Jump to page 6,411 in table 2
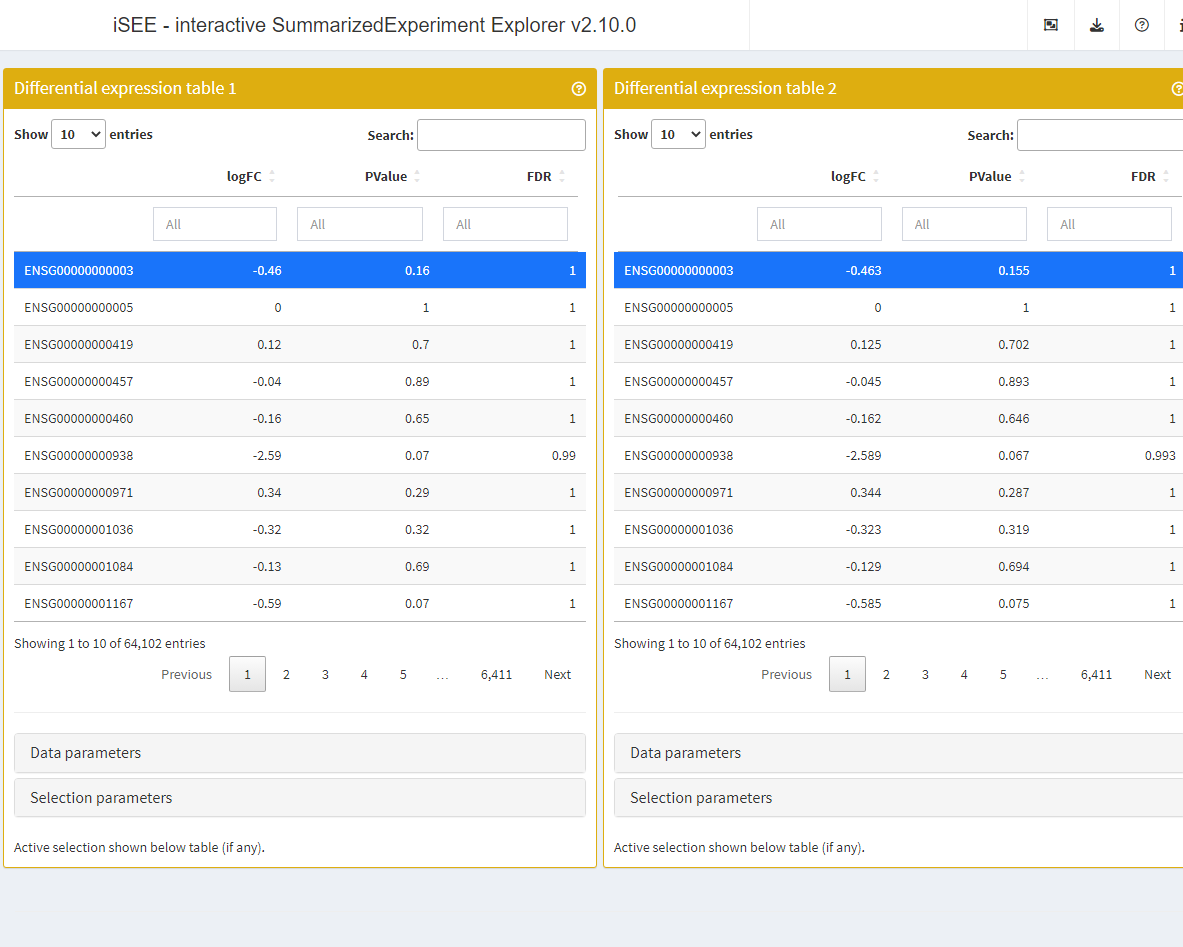Screen dimensions: 1183x947 1096,674
